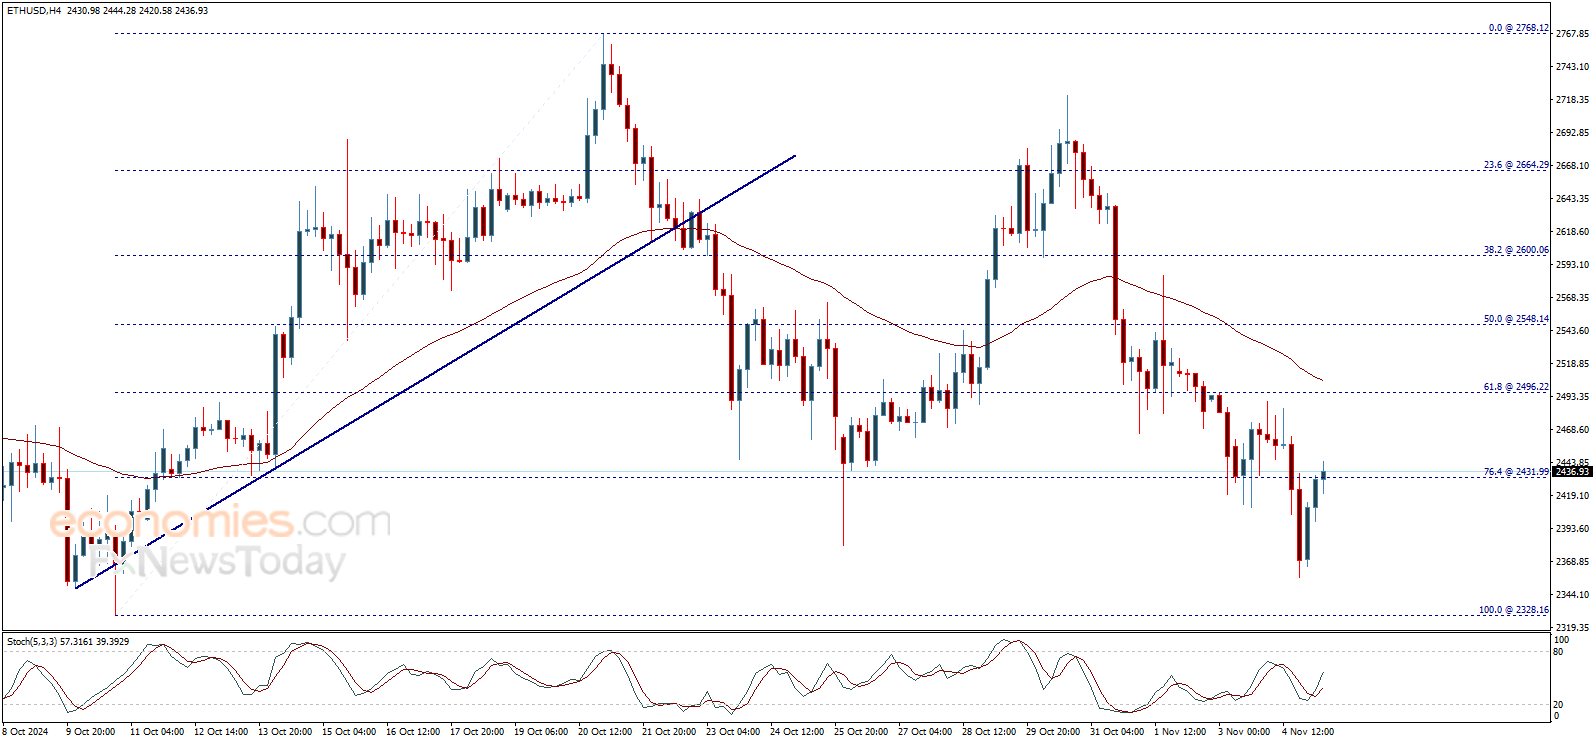Click the 24 Oct 12:00 time label
This screenshot has width=1596, height=743.
click(796, 732)
